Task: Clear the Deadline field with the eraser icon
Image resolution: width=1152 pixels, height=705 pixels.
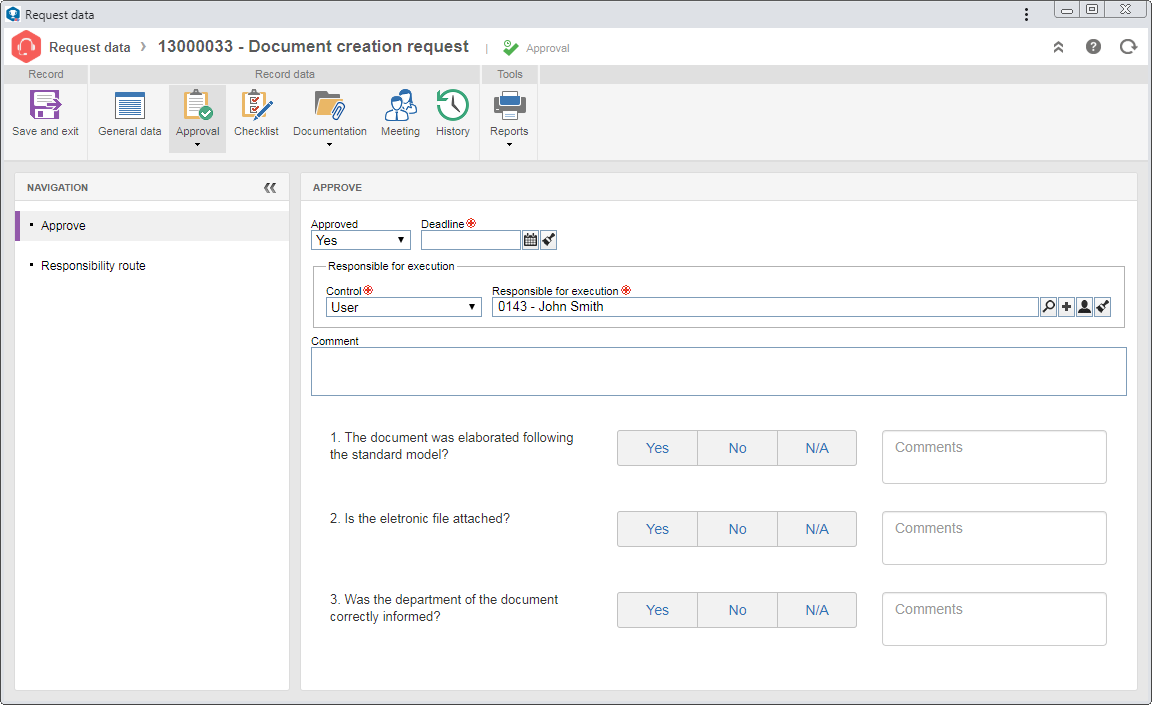Action: click(549, 240)
